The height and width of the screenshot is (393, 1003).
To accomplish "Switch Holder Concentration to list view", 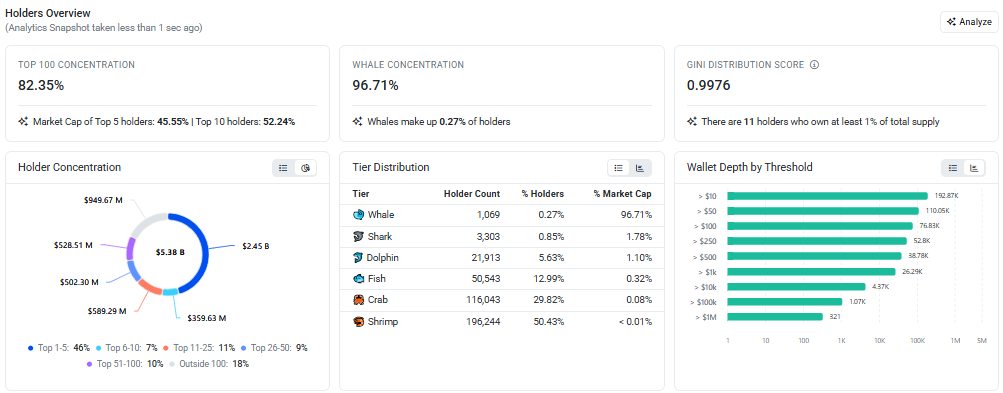I will click(x=283, y=168).
